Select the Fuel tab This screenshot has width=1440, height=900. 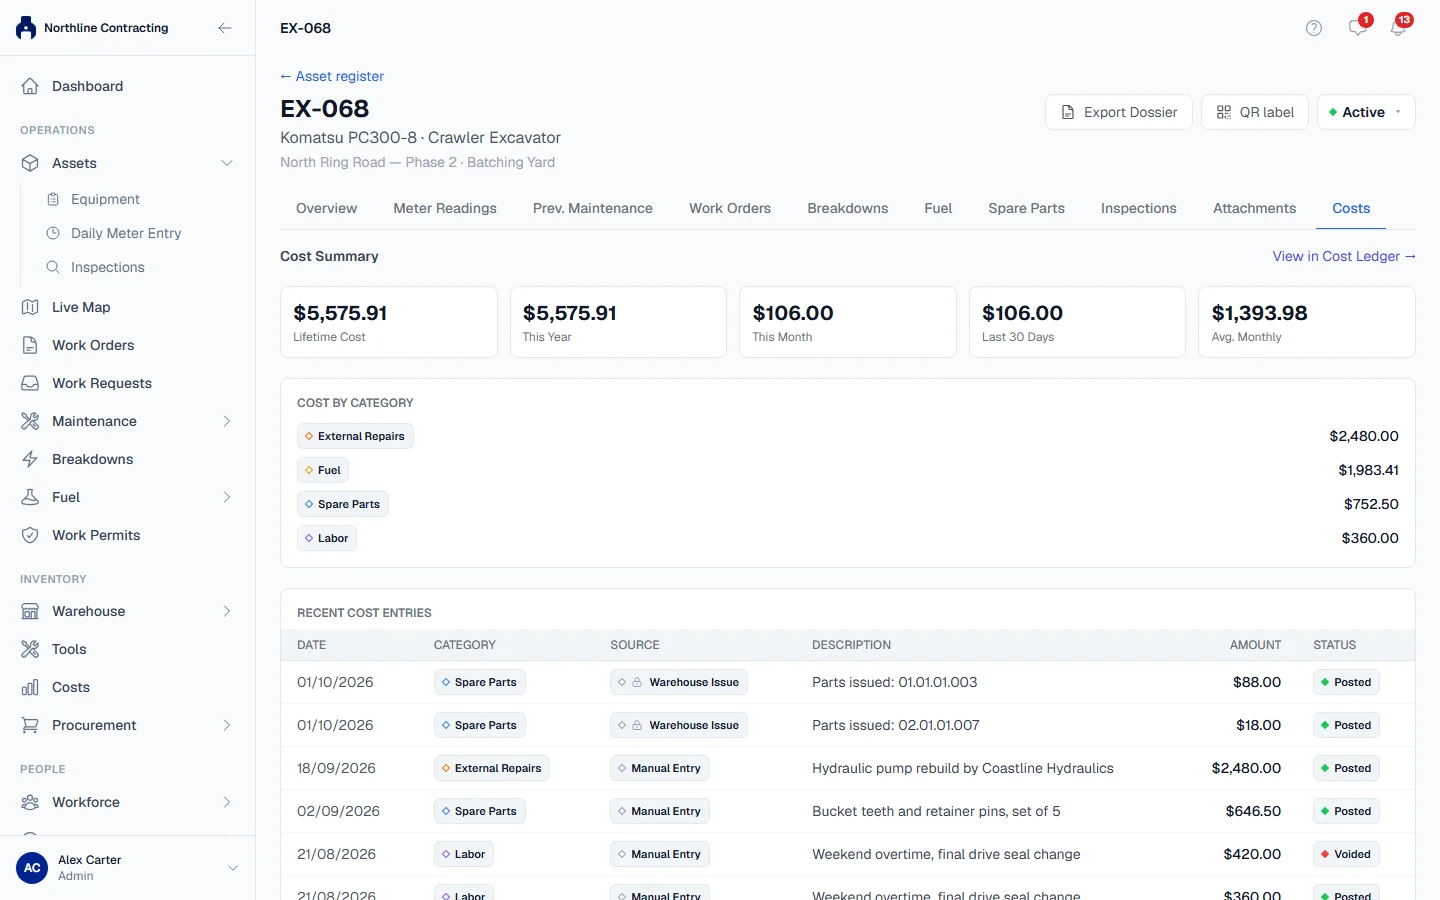pos(938,208)
